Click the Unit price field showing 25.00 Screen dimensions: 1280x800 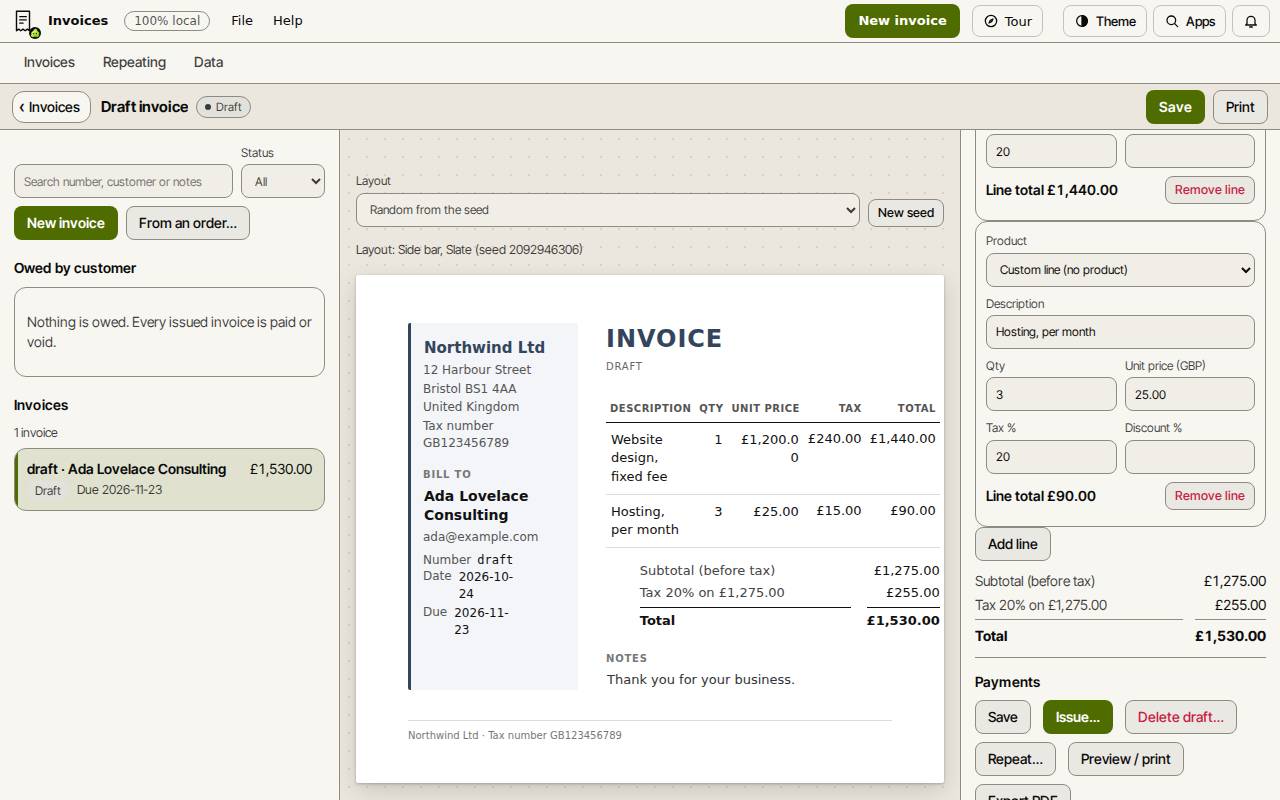pyautogui.click(x=1190, y=394)
